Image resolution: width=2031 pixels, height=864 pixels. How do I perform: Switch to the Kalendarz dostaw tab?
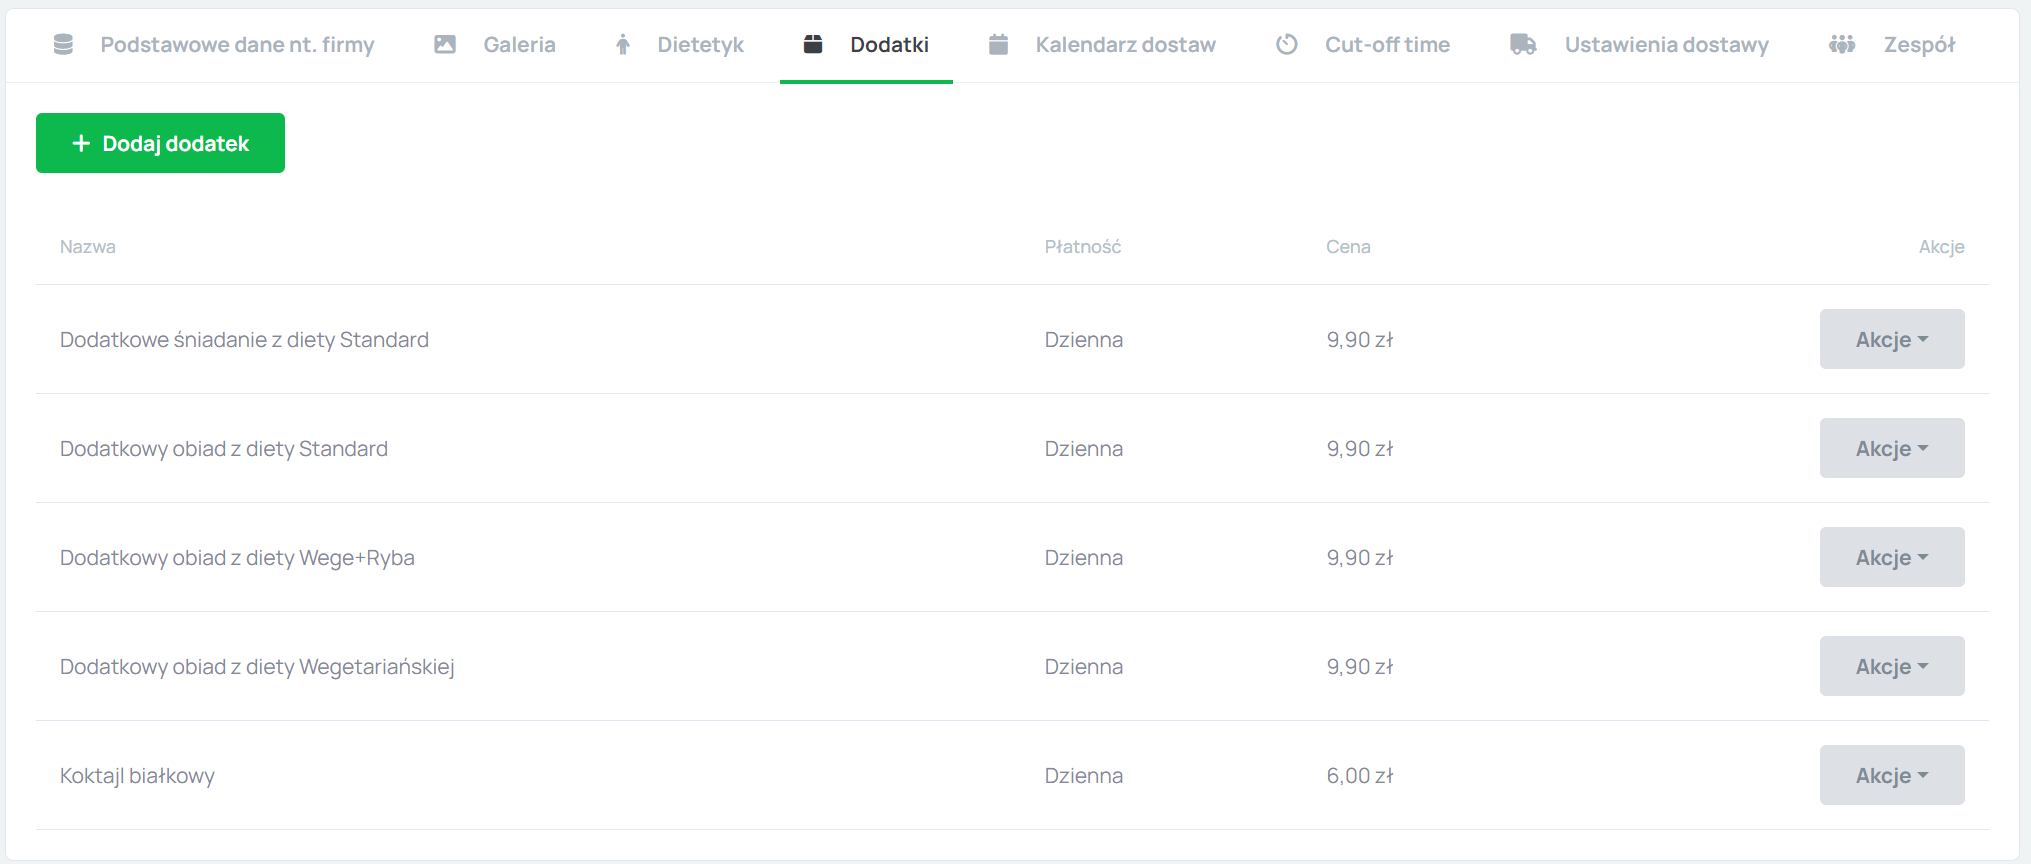coord(1125,44)
